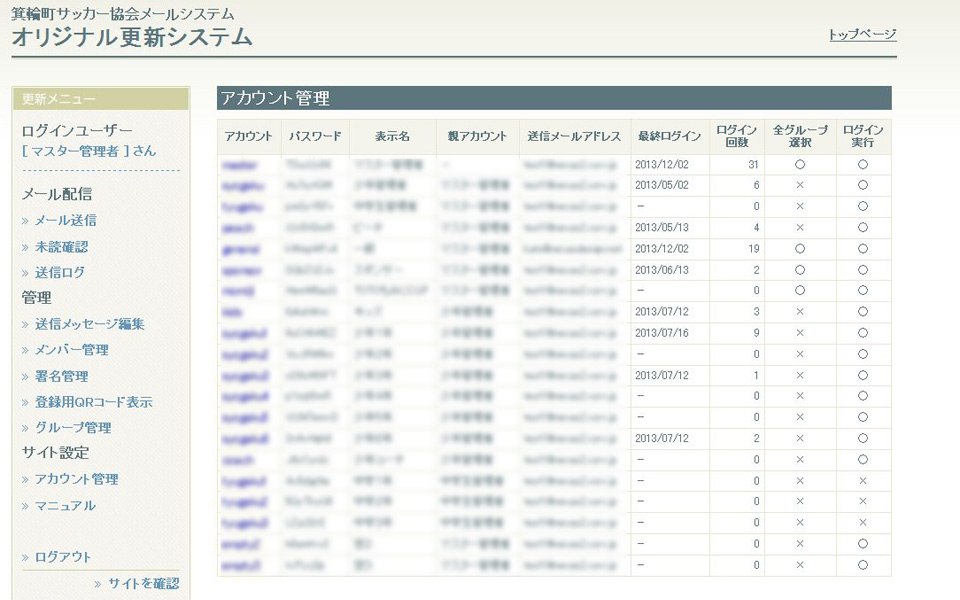Show the 登録用QRコード表示 page

pyautogui.click(x=93, y=402)
